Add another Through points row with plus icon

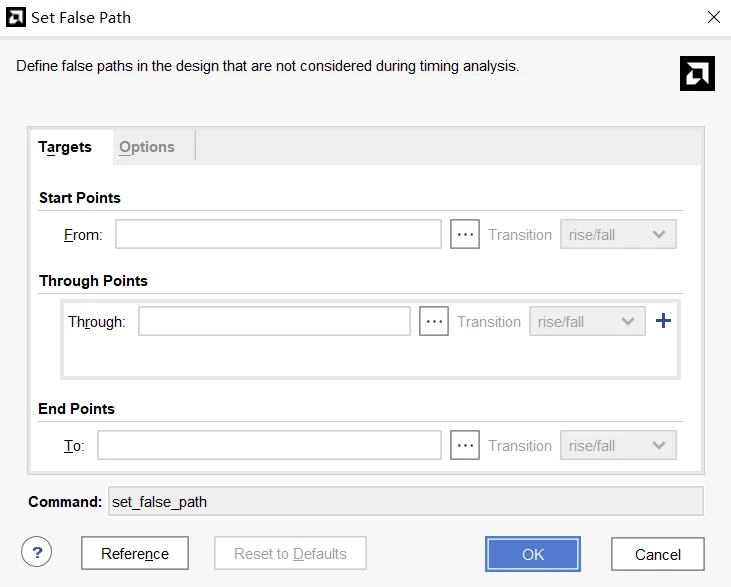662,321
